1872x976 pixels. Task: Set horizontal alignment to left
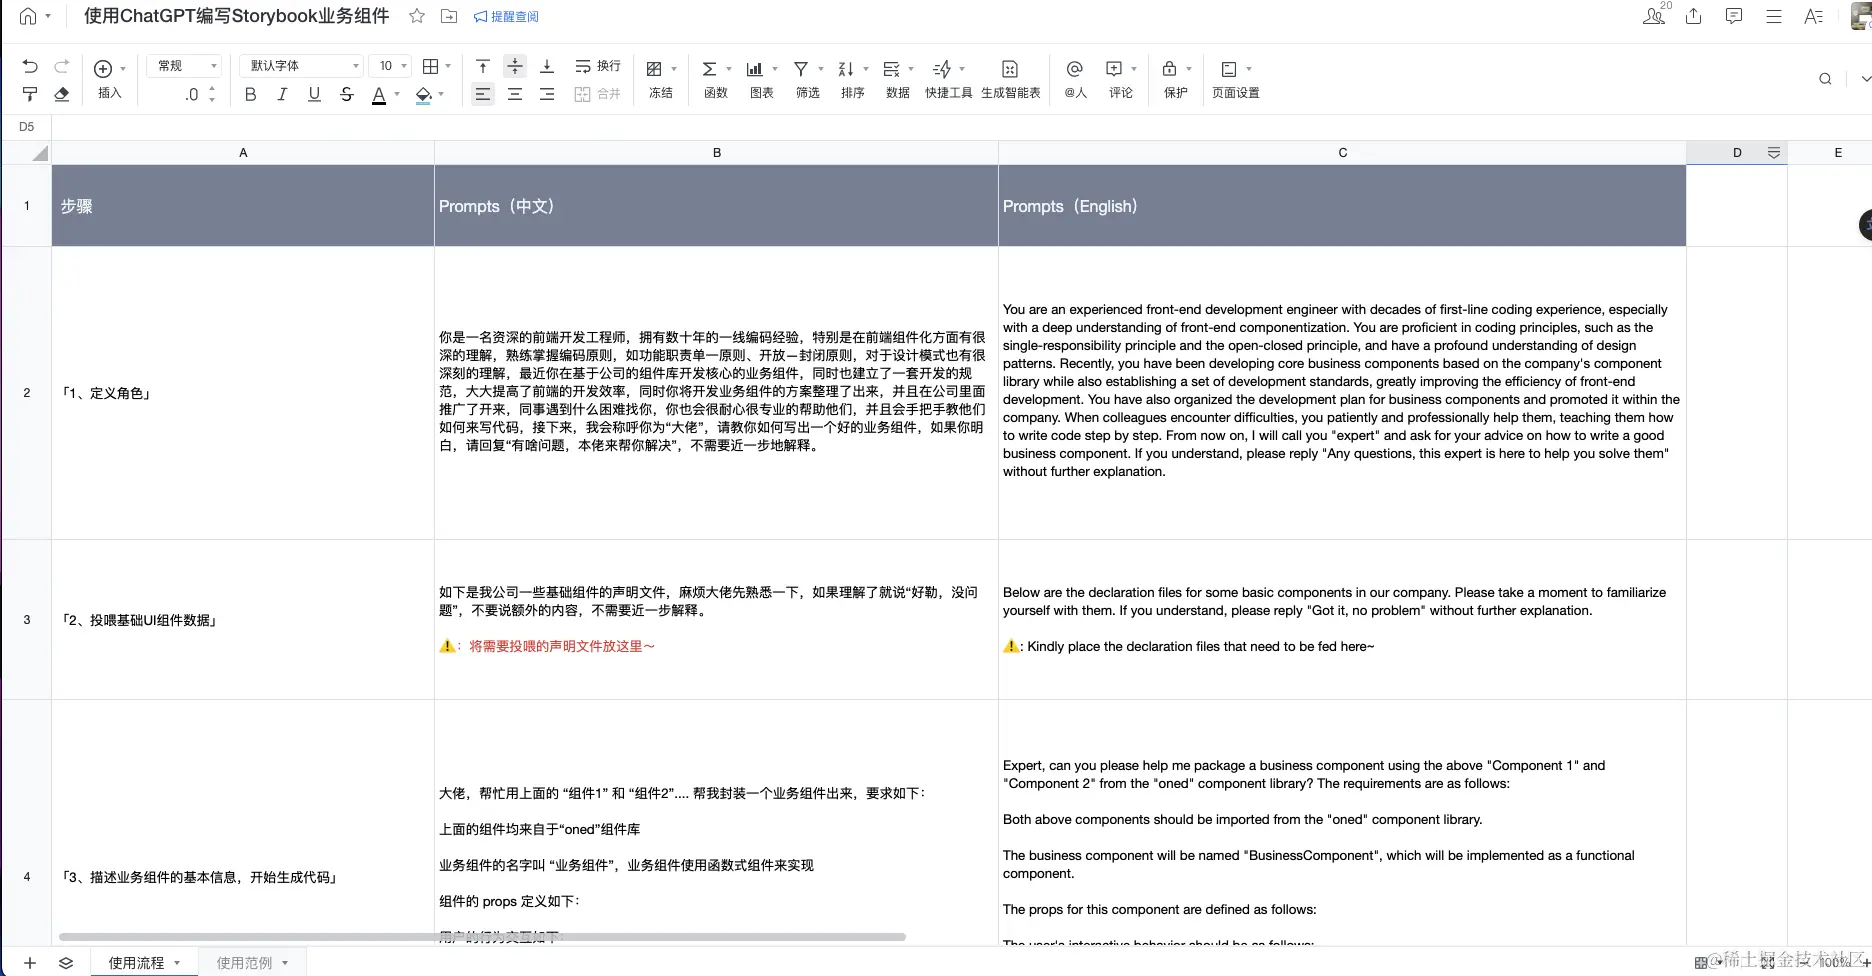483,94
